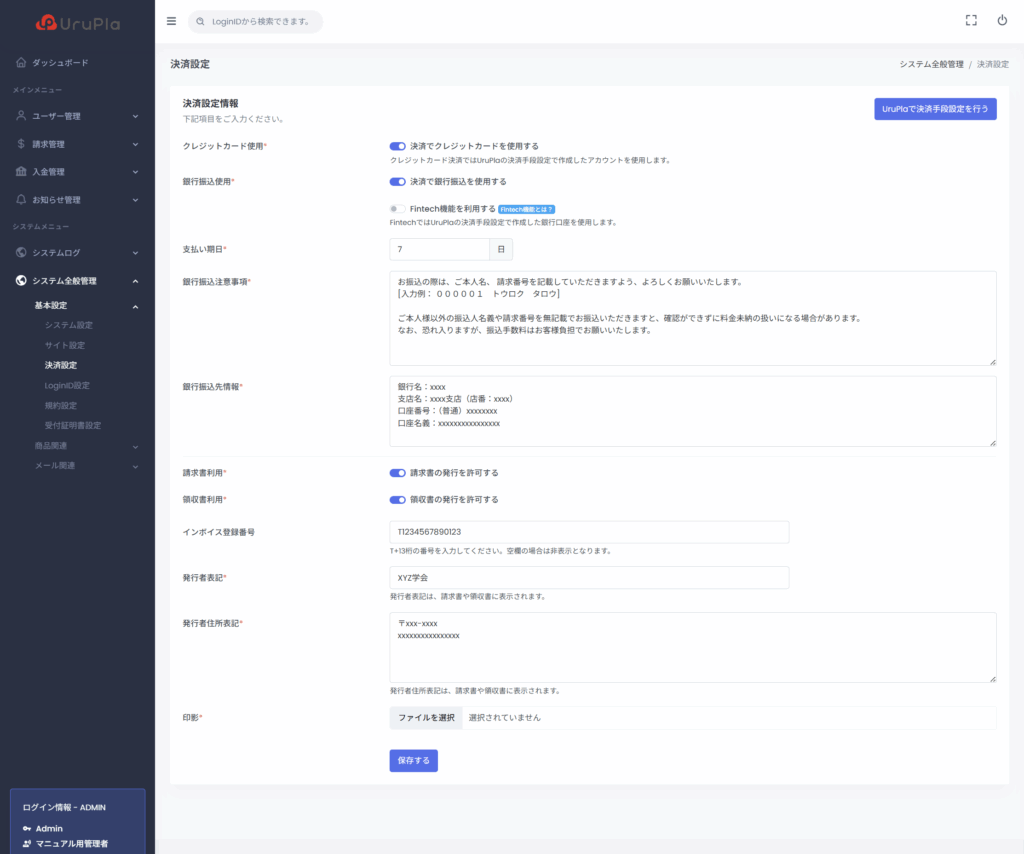Click the UruPla logo
Viewport: 1024px width, 854px height.
point(77,22)
